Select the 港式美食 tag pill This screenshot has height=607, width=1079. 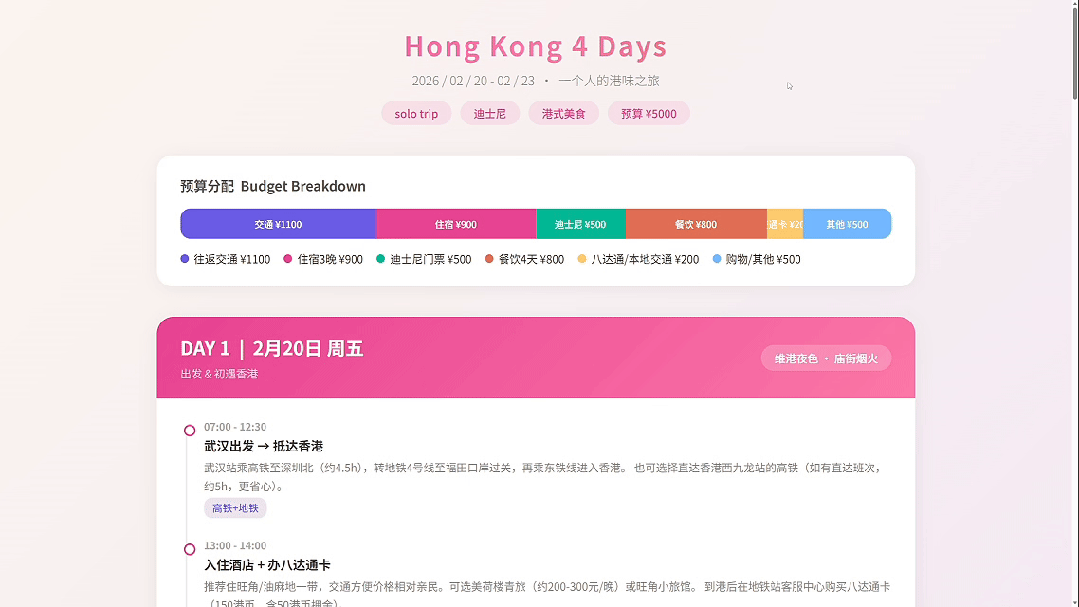coord(563,113)
